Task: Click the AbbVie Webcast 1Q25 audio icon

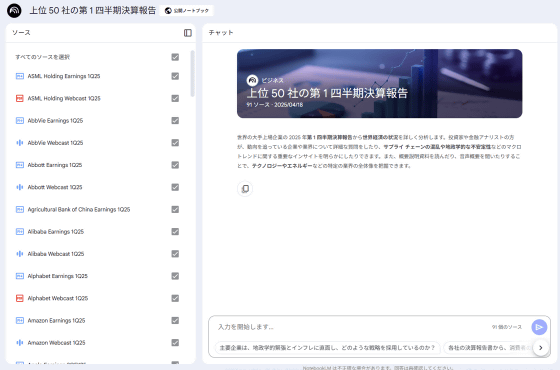Action: click(x=20, y=143)
